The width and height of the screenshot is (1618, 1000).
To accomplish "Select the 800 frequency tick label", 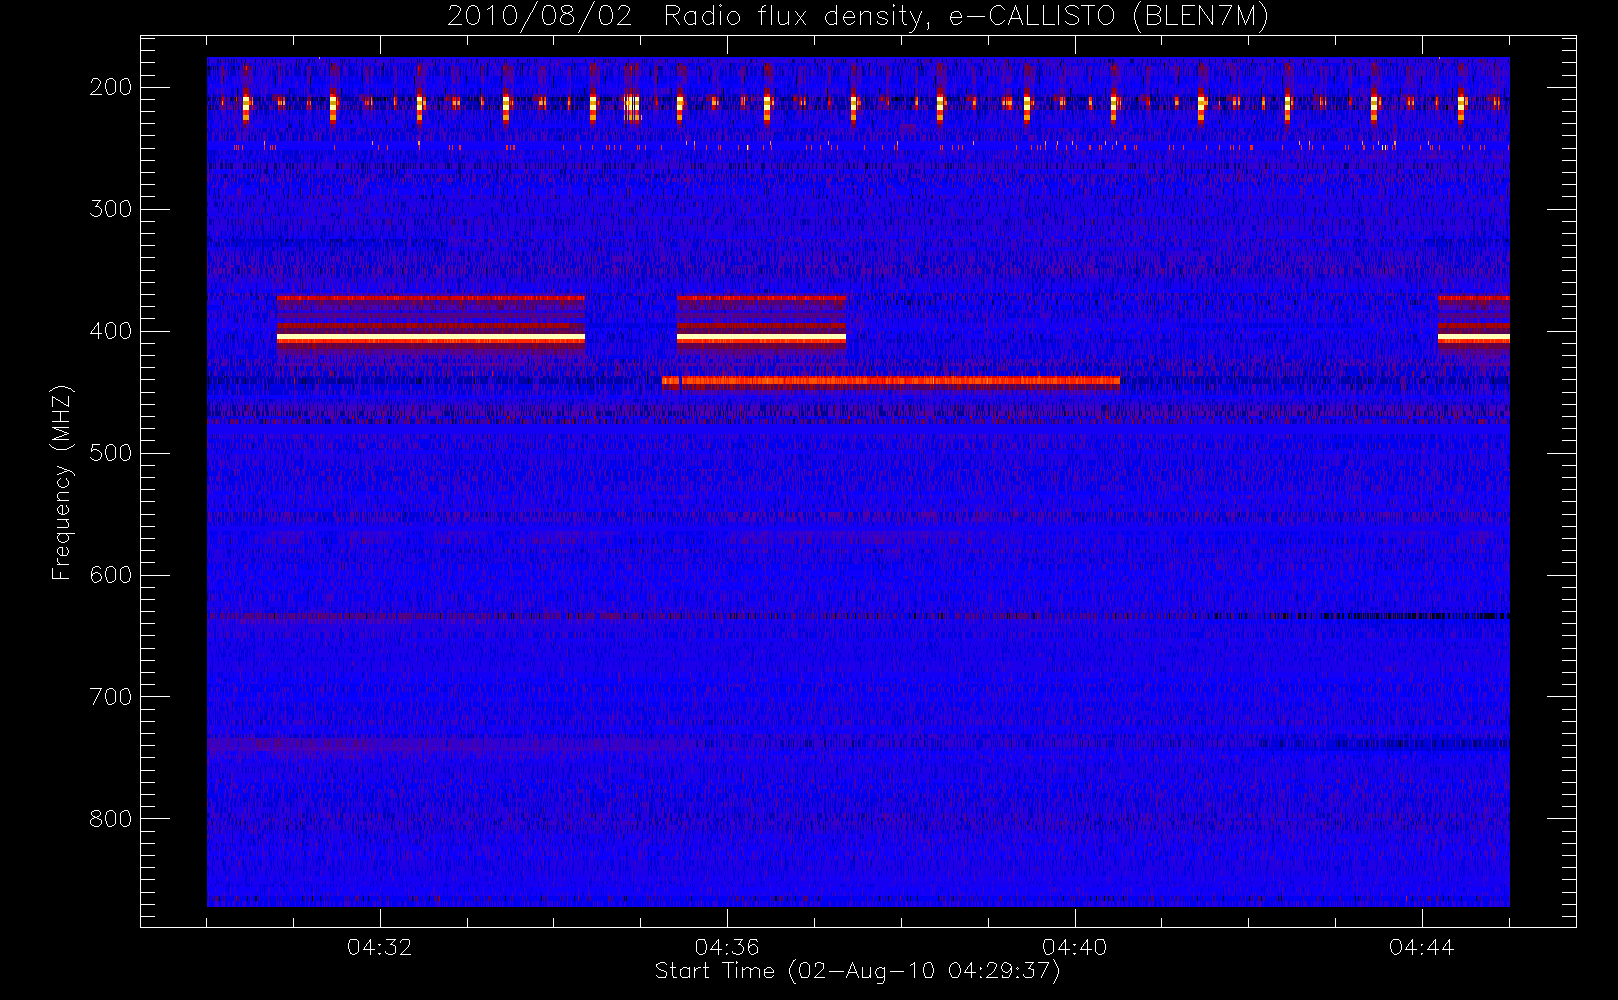I will pos(111,819).
